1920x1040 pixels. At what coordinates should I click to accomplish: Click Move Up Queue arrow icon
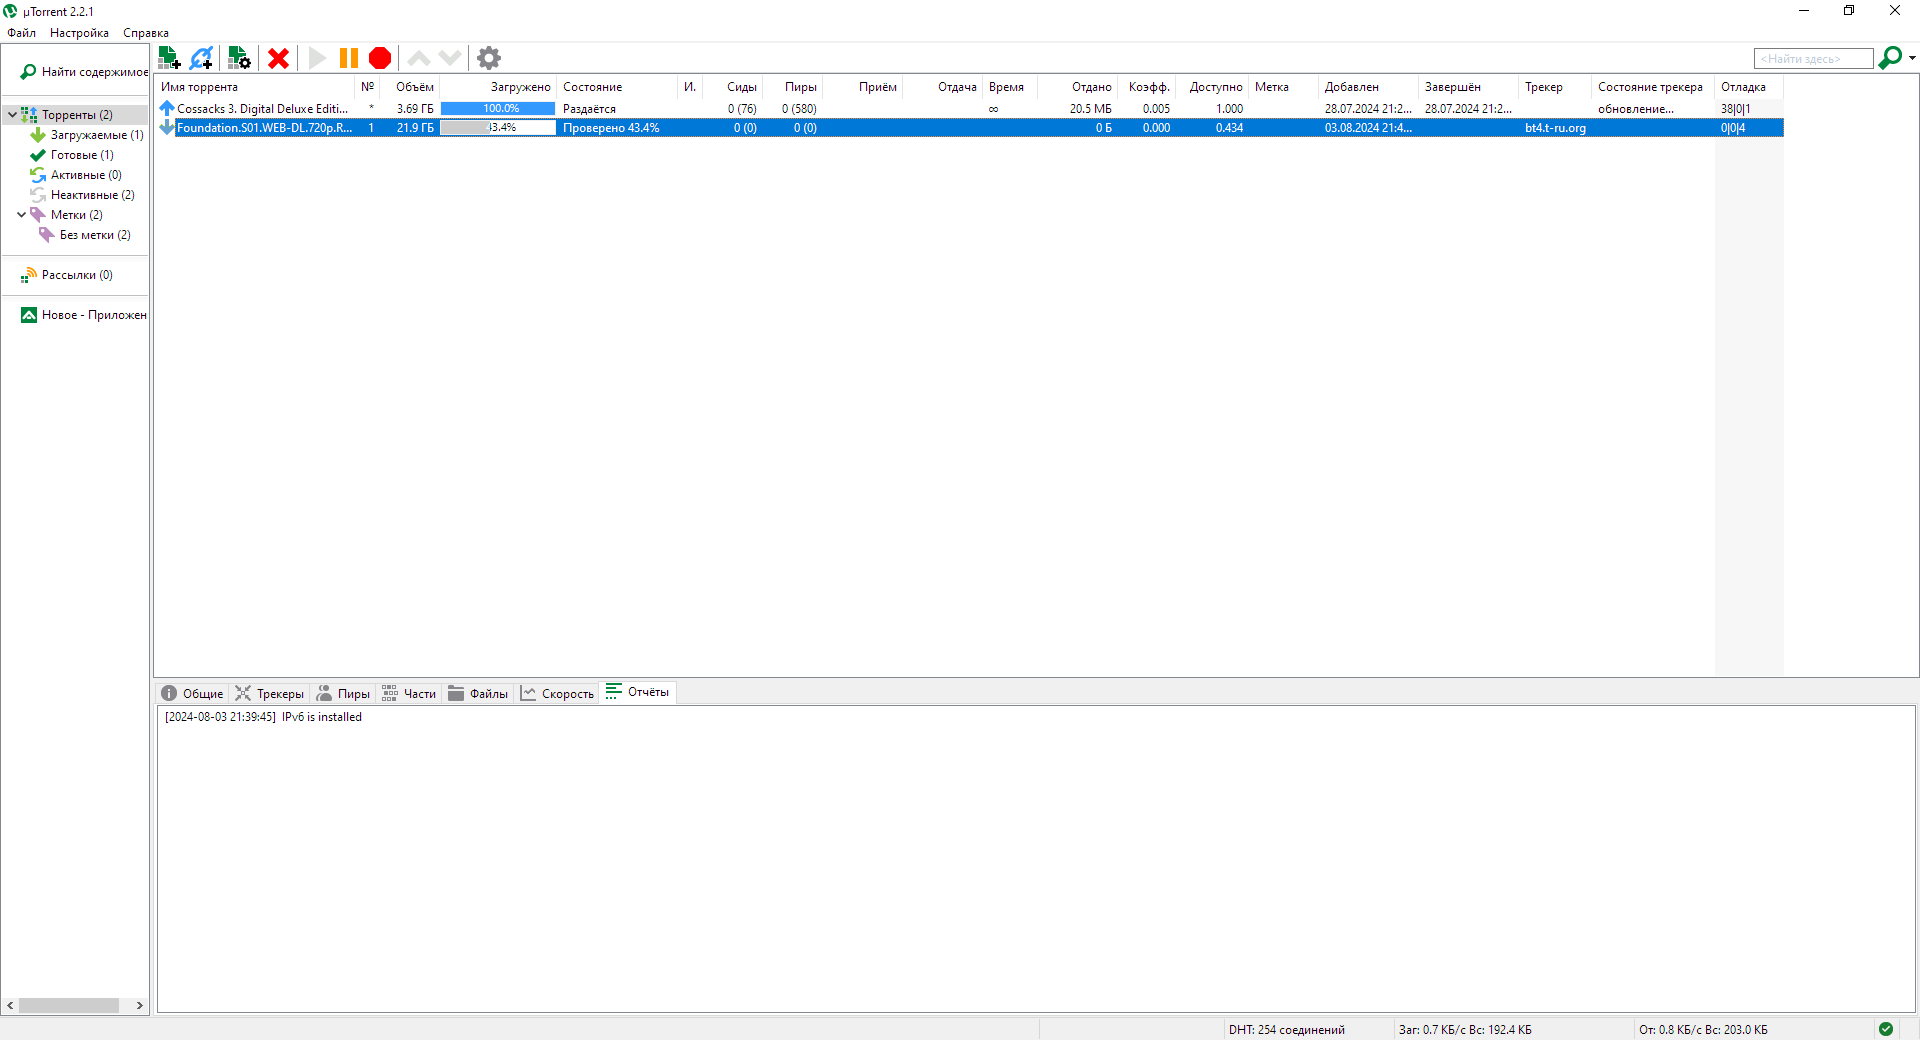[419, 58]
